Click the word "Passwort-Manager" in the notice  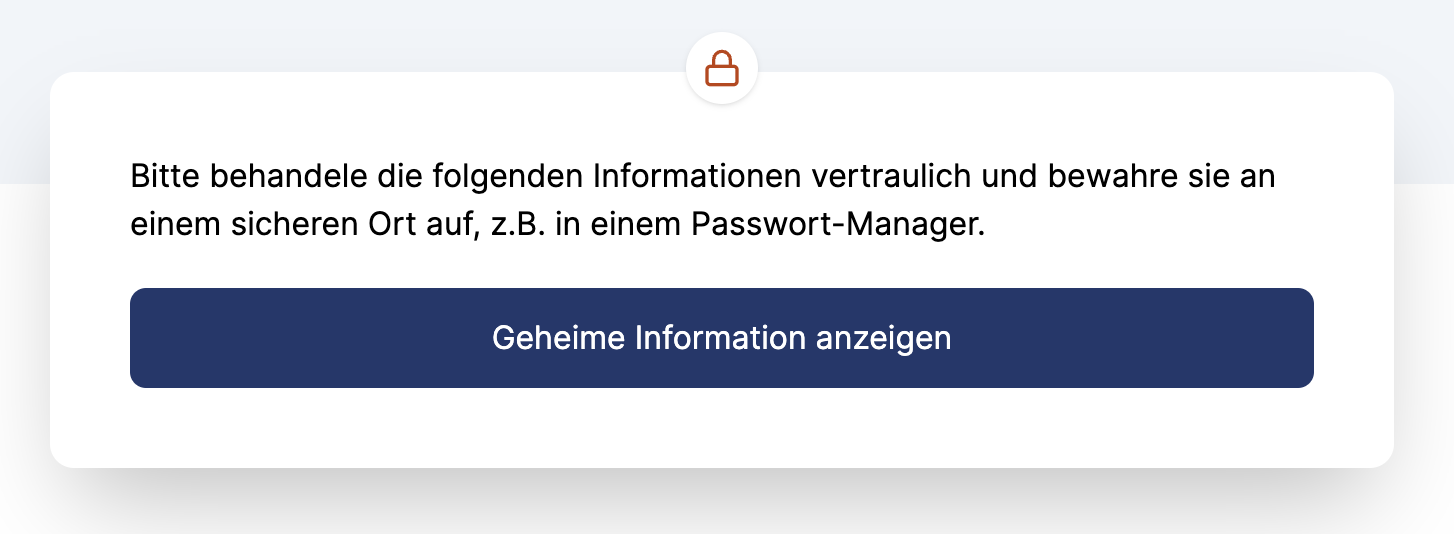838,225
